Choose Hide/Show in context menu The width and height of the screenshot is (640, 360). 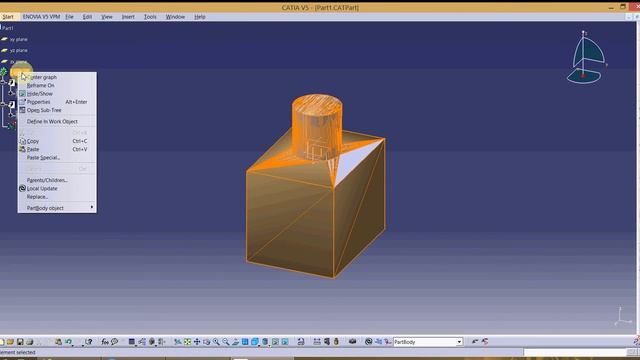point(57,93)
